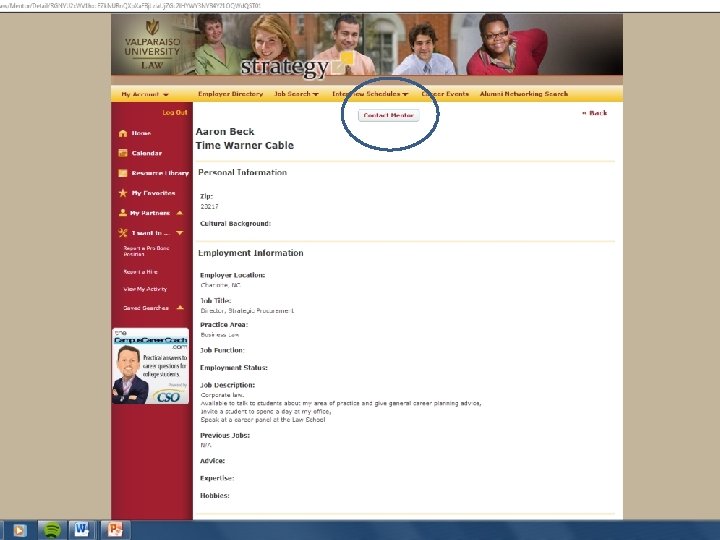Click the strategy banner title
Image resolution: width=720 pixels, height=540 pixels.
pyautogui.click(x=285, y=68)
